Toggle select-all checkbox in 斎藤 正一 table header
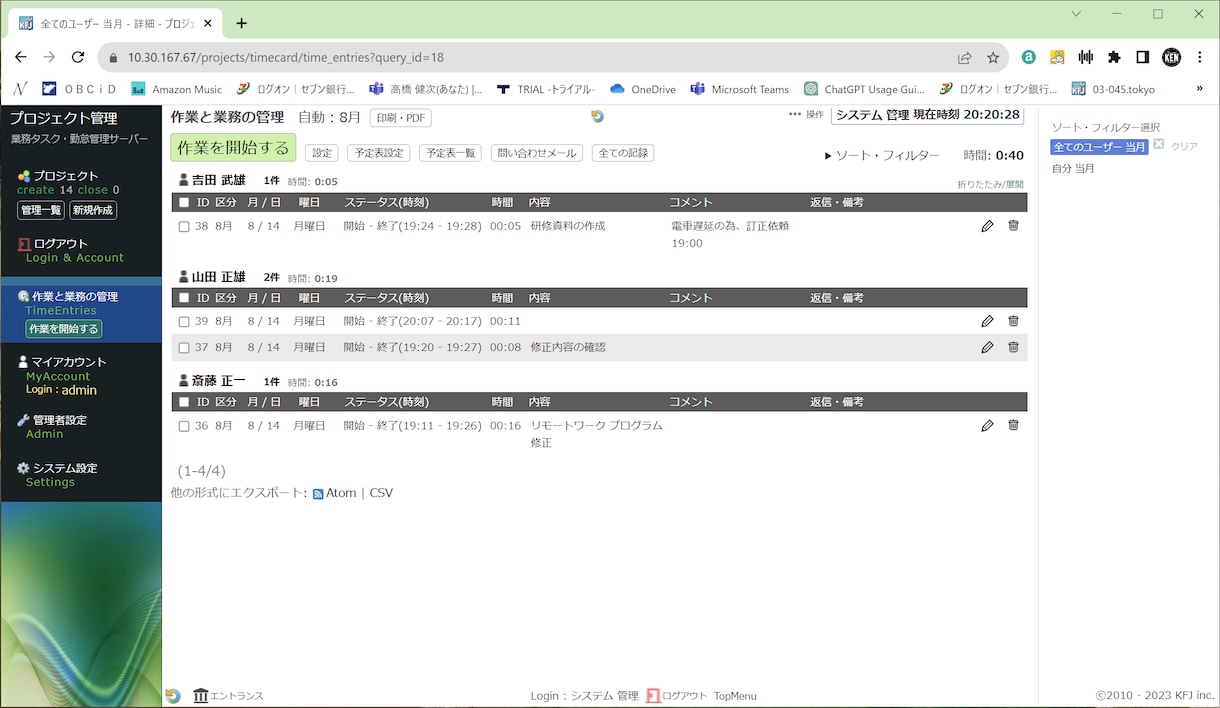 tap(184, 402)
